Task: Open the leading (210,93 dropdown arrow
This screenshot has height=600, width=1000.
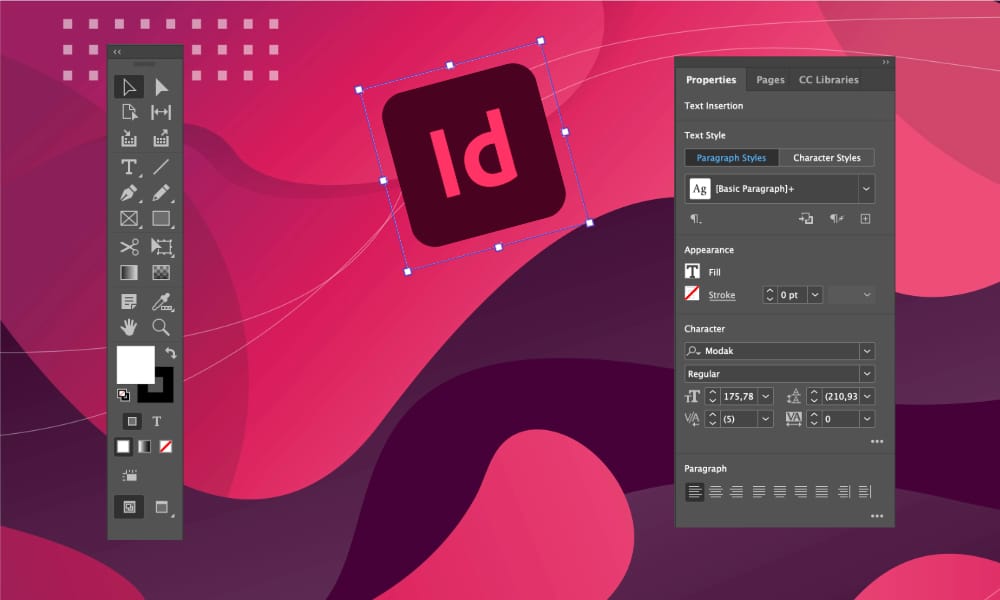Action: pos(867,396)
